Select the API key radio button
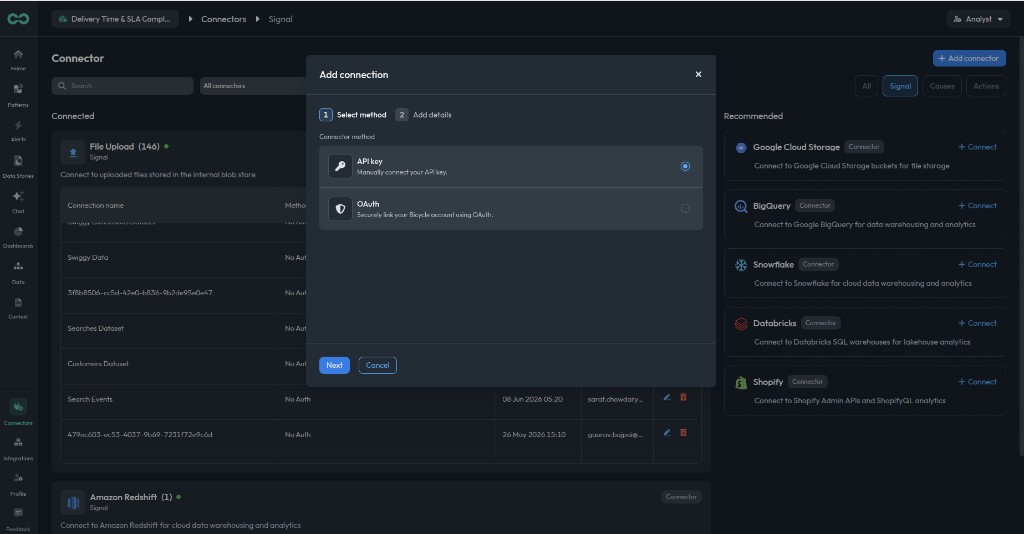This screenshot has height=534, width=1024. click(685, 166)
